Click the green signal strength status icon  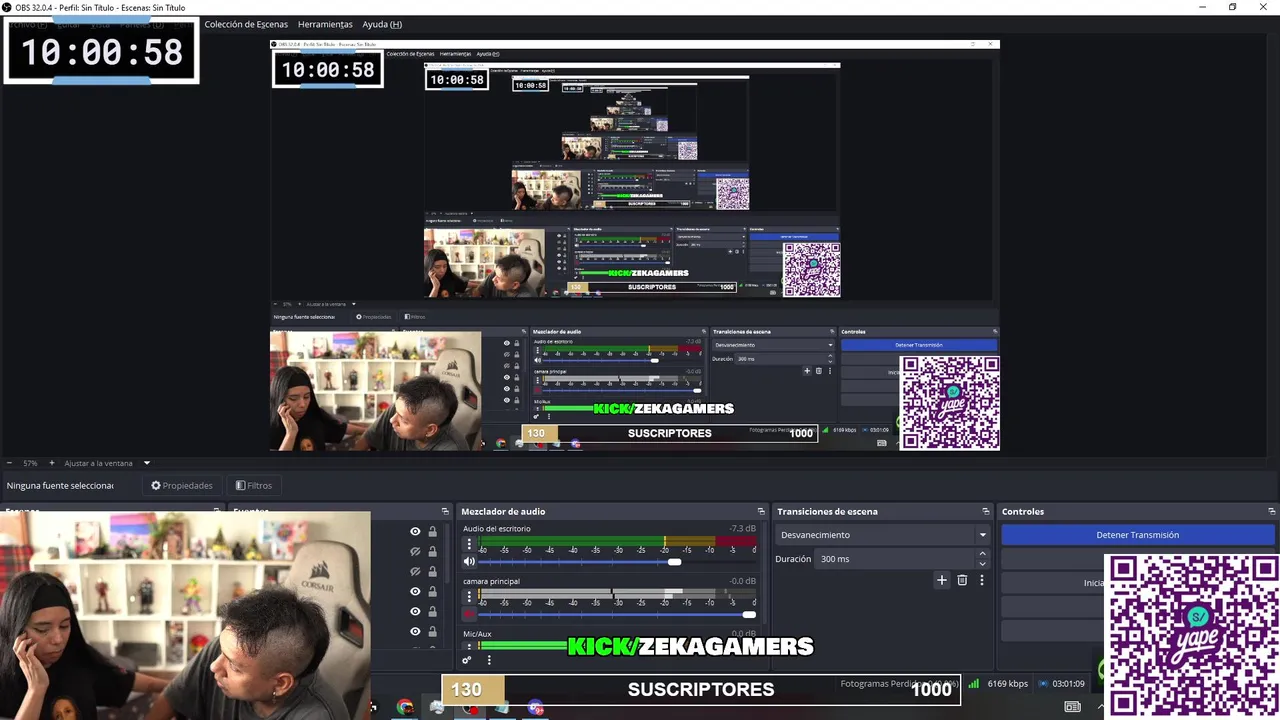(x=974, y=684)
